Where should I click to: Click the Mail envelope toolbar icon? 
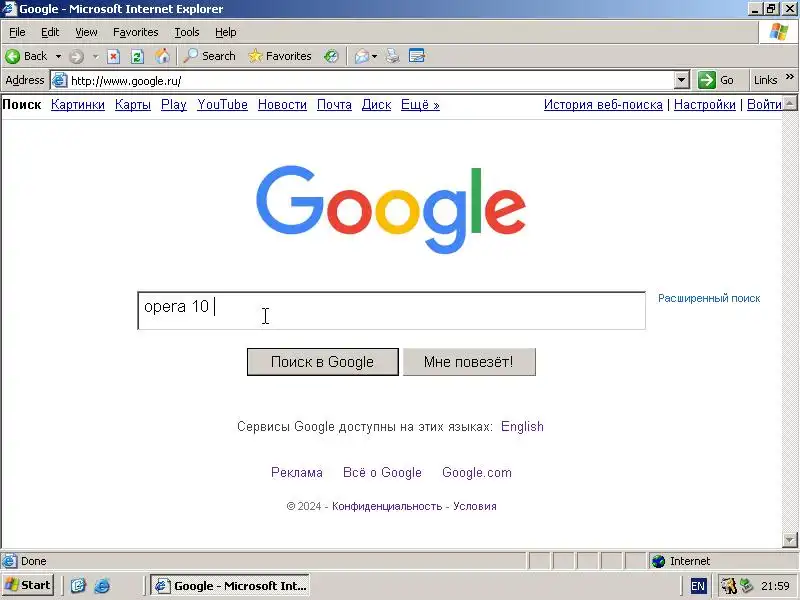[x=362, y=56]
